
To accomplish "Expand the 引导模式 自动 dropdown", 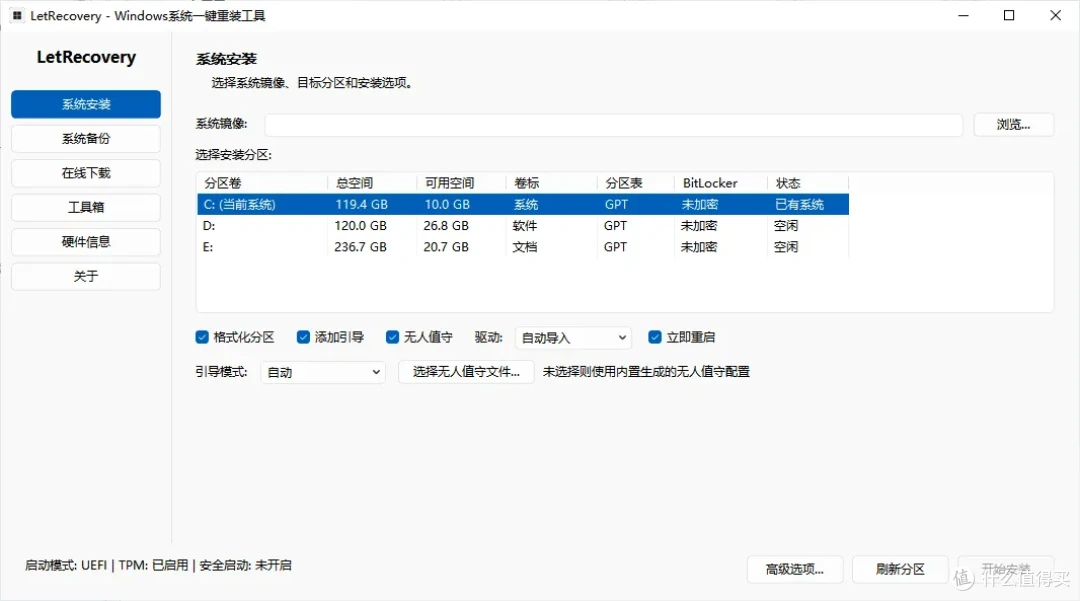I will [322, 372].
